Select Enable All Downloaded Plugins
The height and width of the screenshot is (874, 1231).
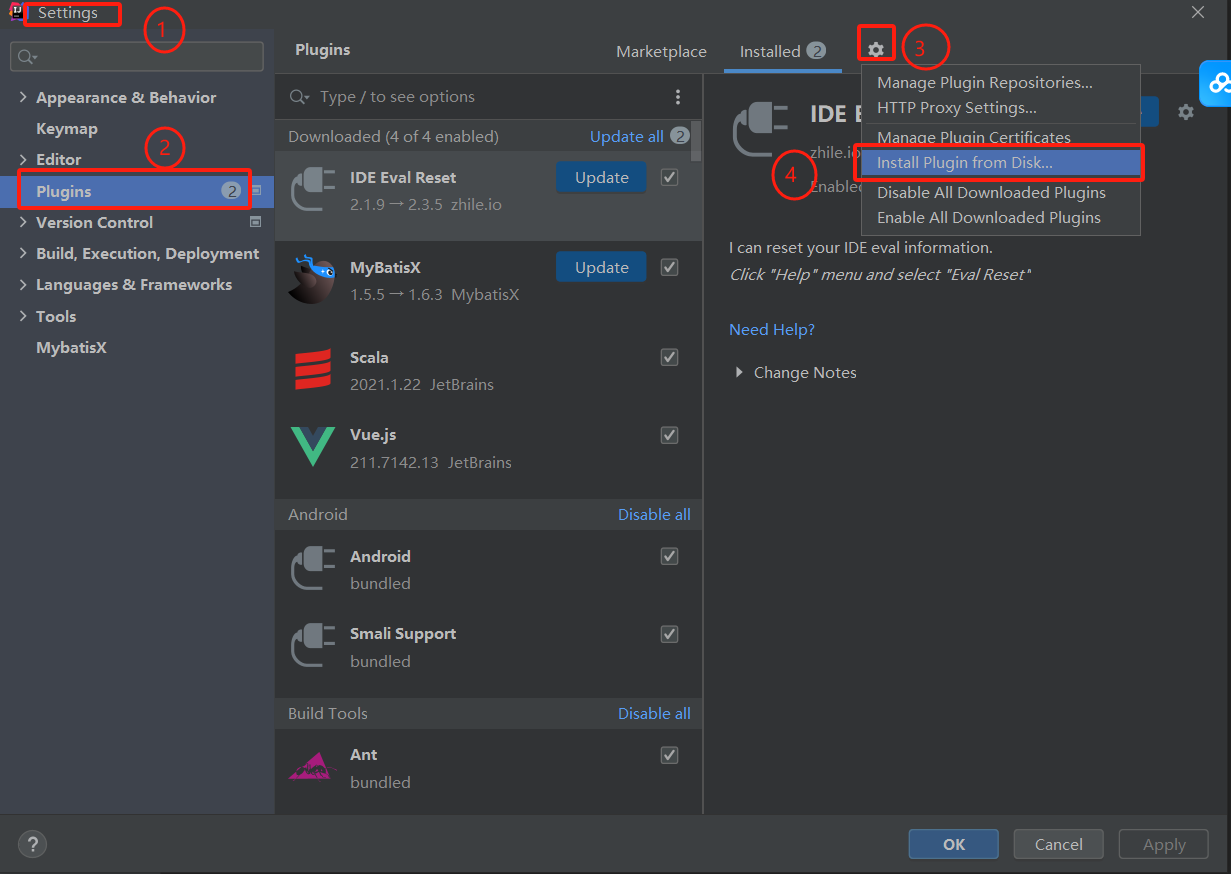tap(1001, 218)
